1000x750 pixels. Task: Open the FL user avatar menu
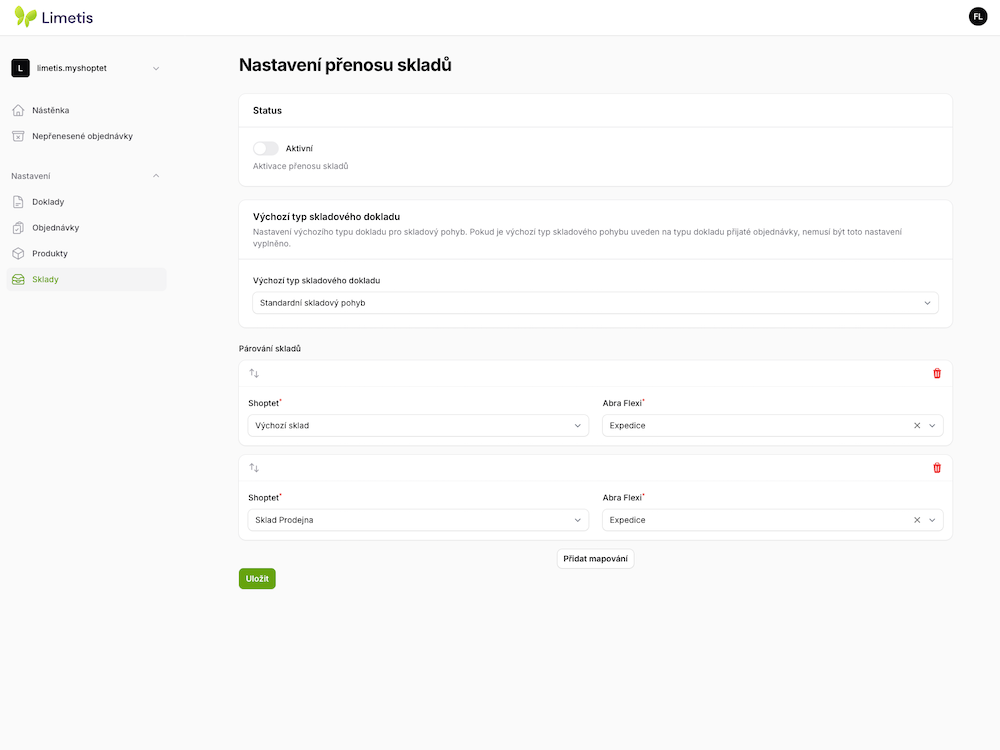click(x=978, y=17)
